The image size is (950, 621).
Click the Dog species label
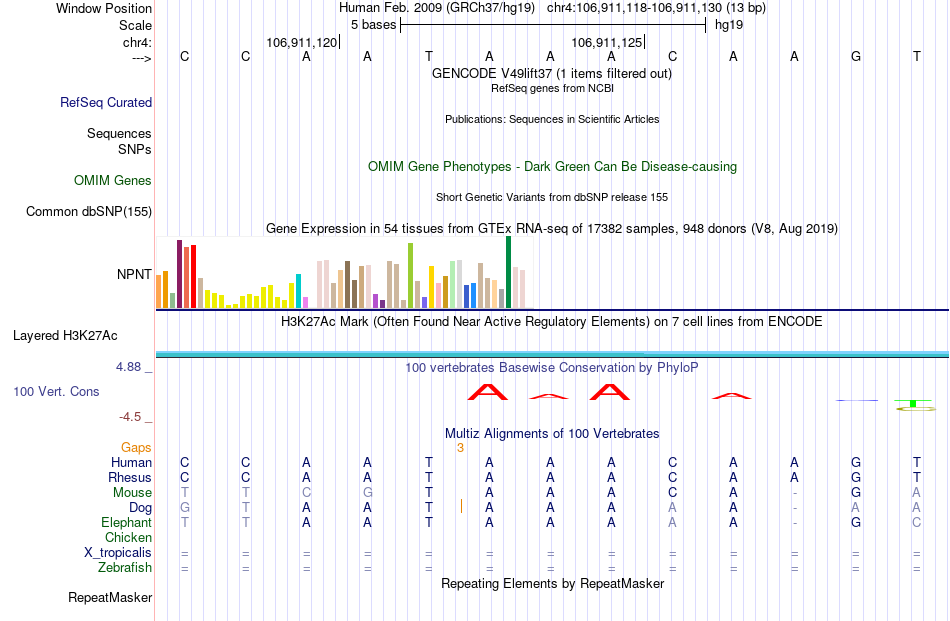140,508
